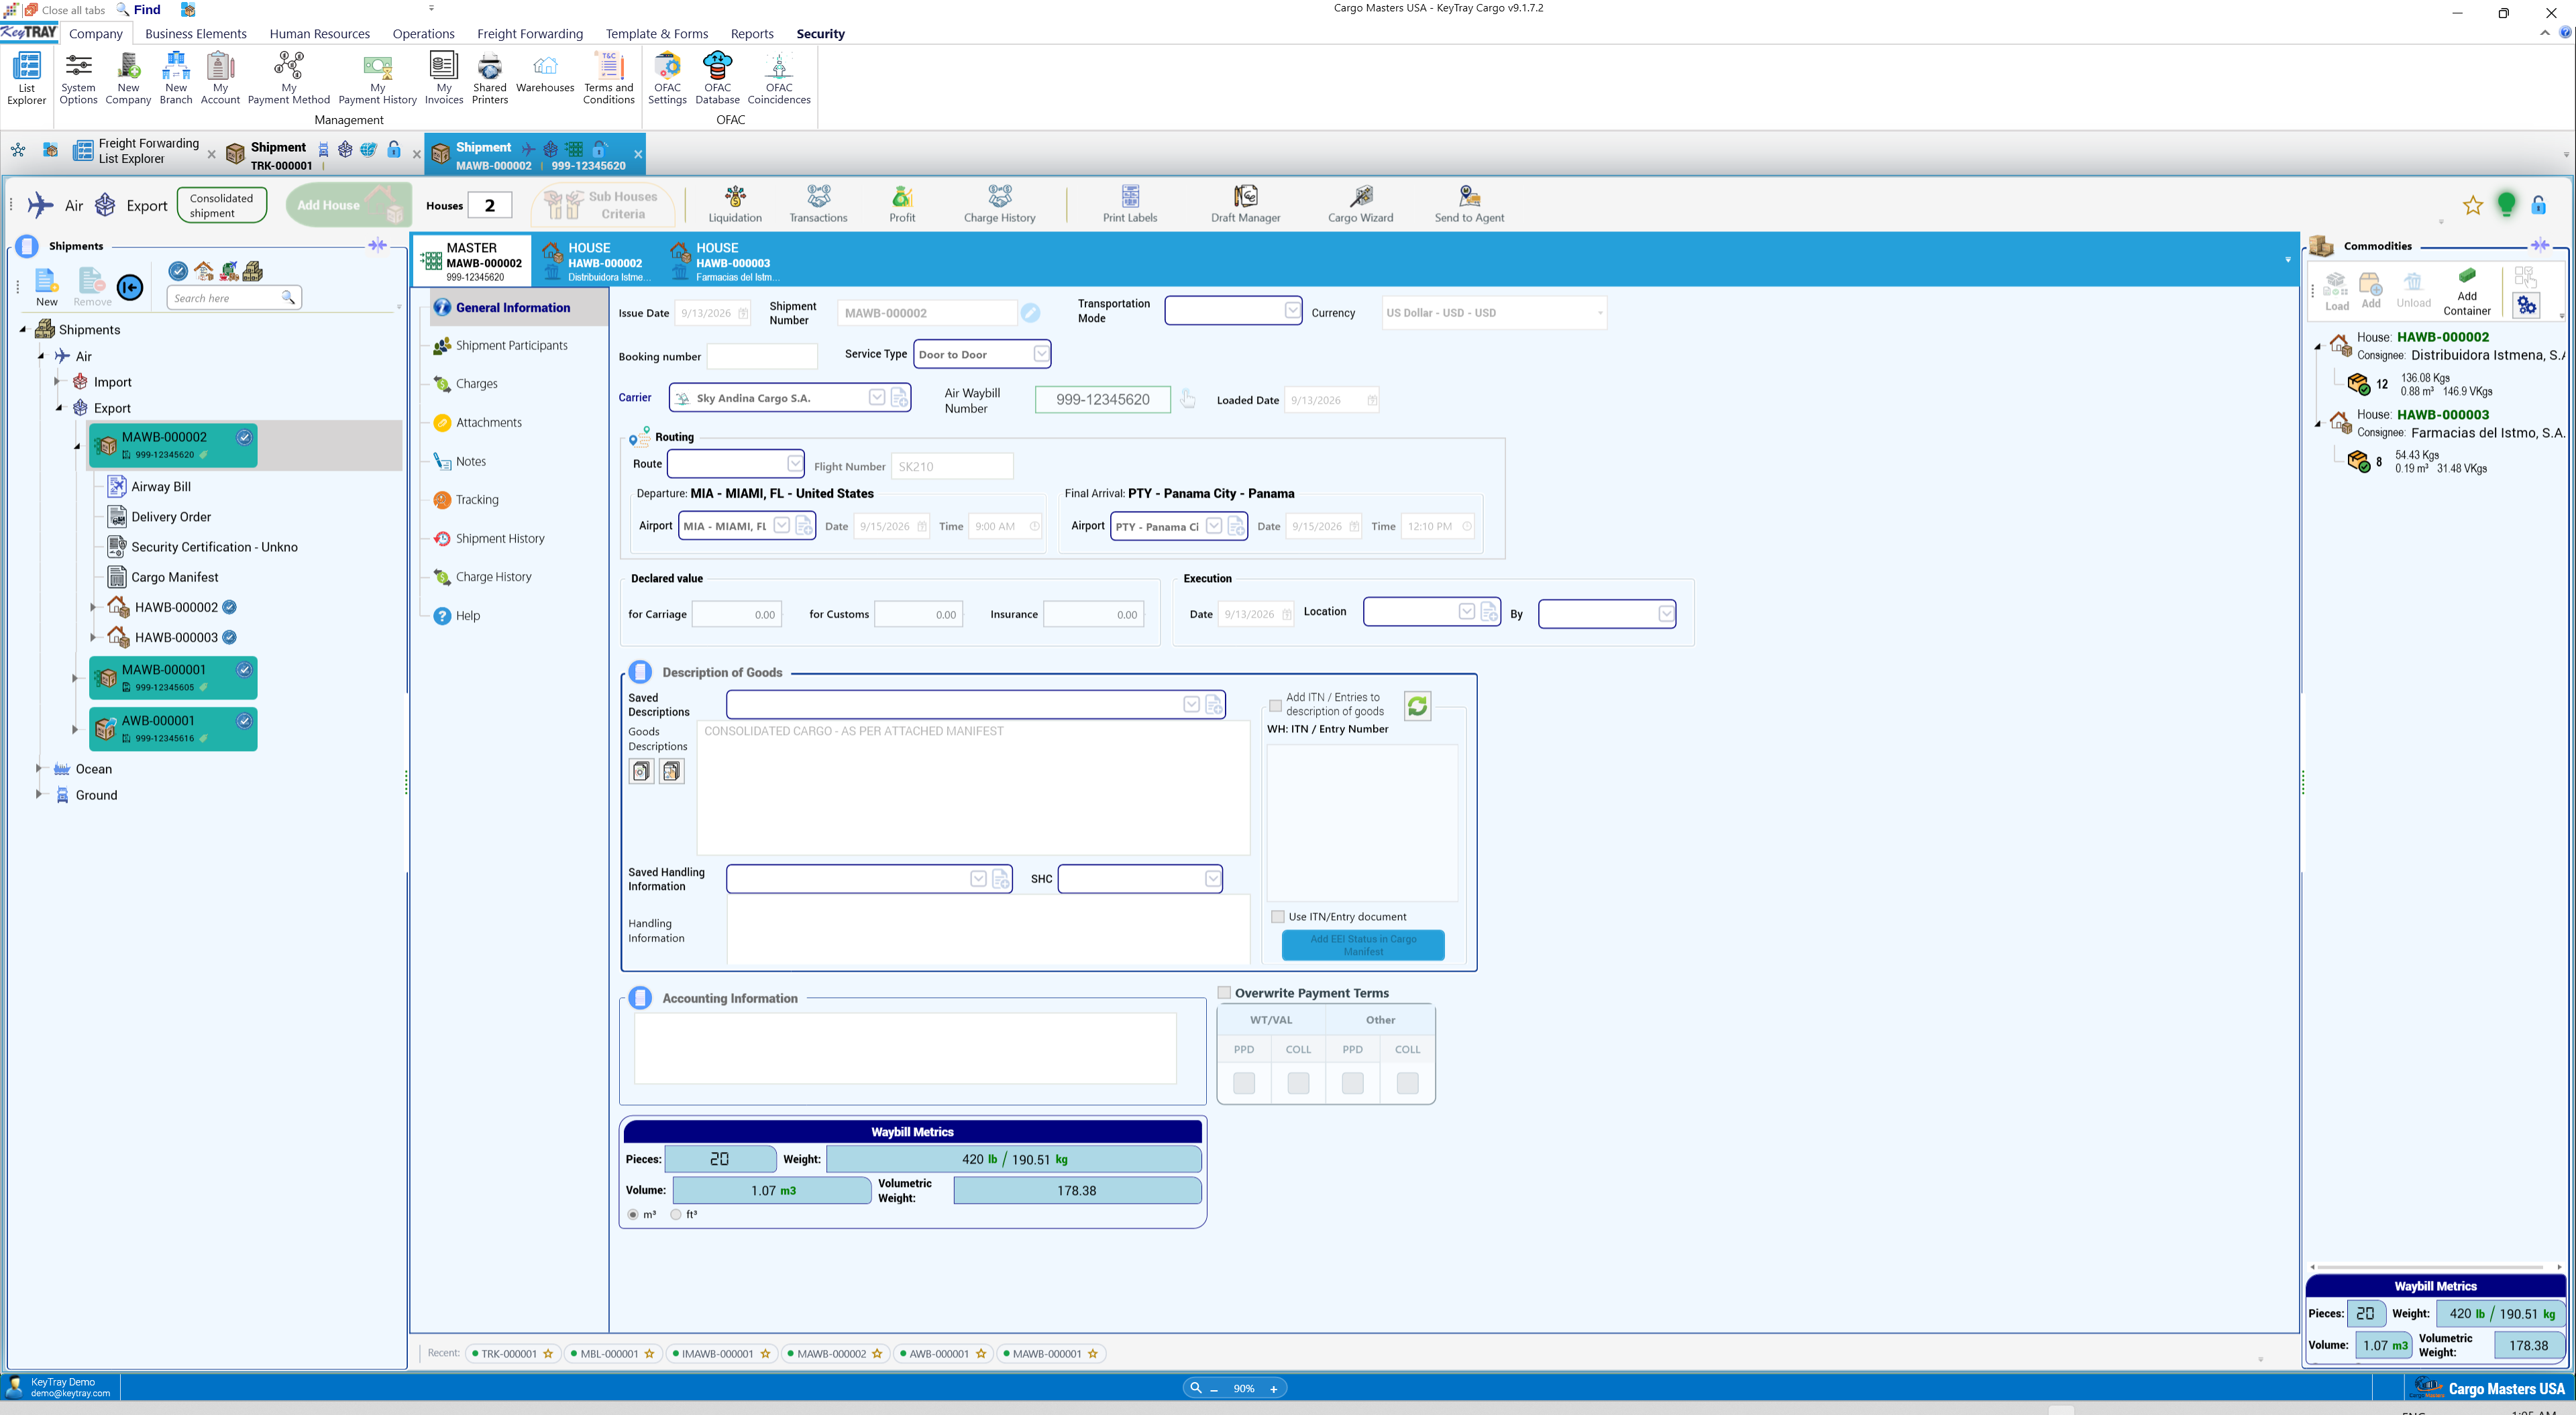Click zoom in plus on status bar

tap(1273, 1388)
